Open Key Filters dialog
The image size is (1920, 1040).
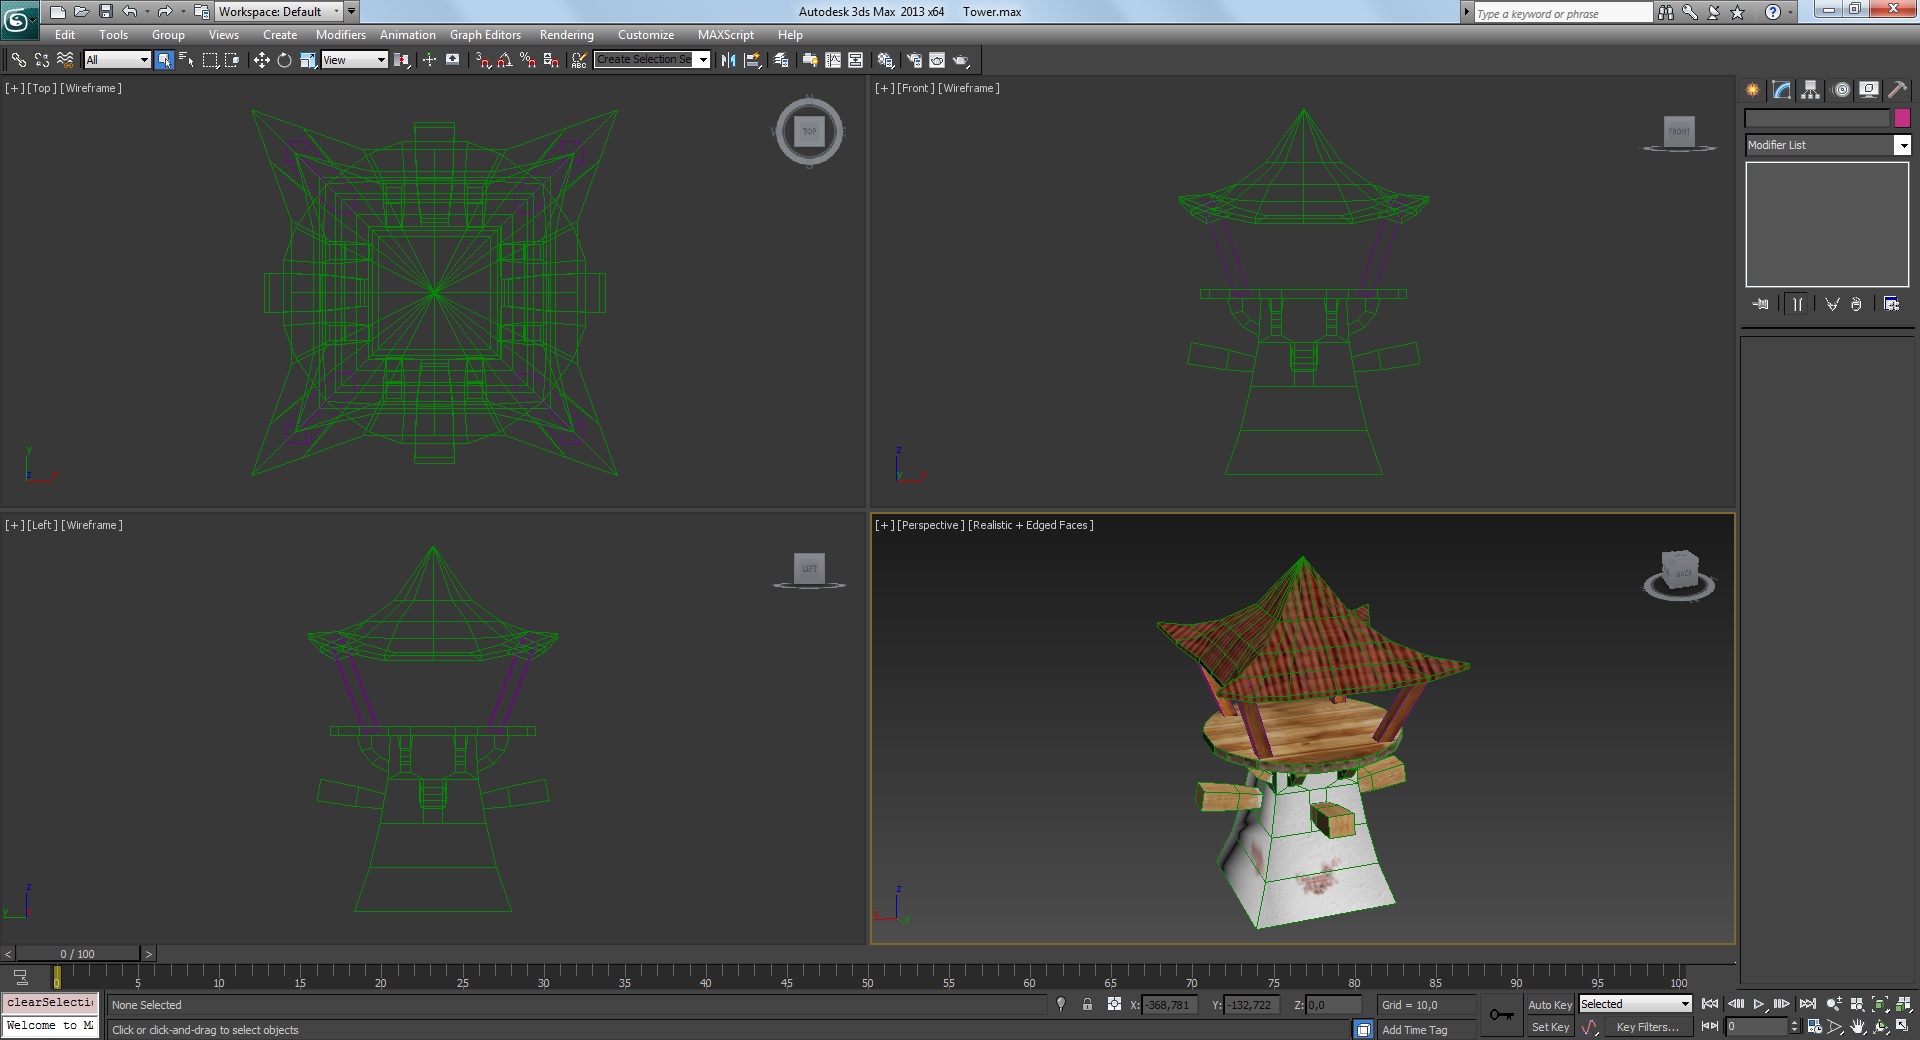coord(1647,1027)
